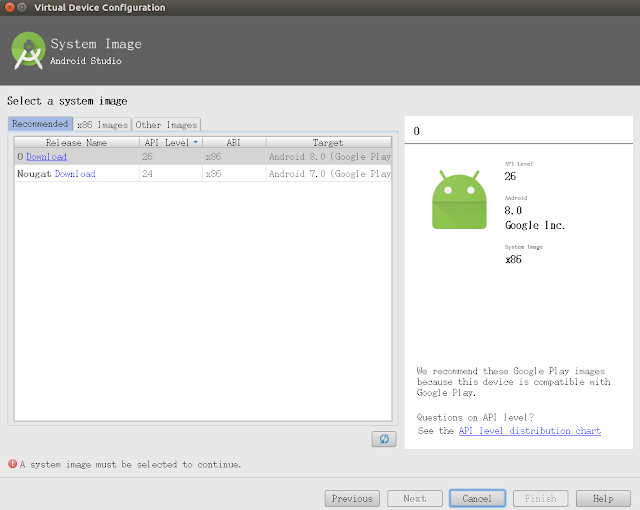Sort by API Level column header
The image size is (640, 510).
(171, 142)
